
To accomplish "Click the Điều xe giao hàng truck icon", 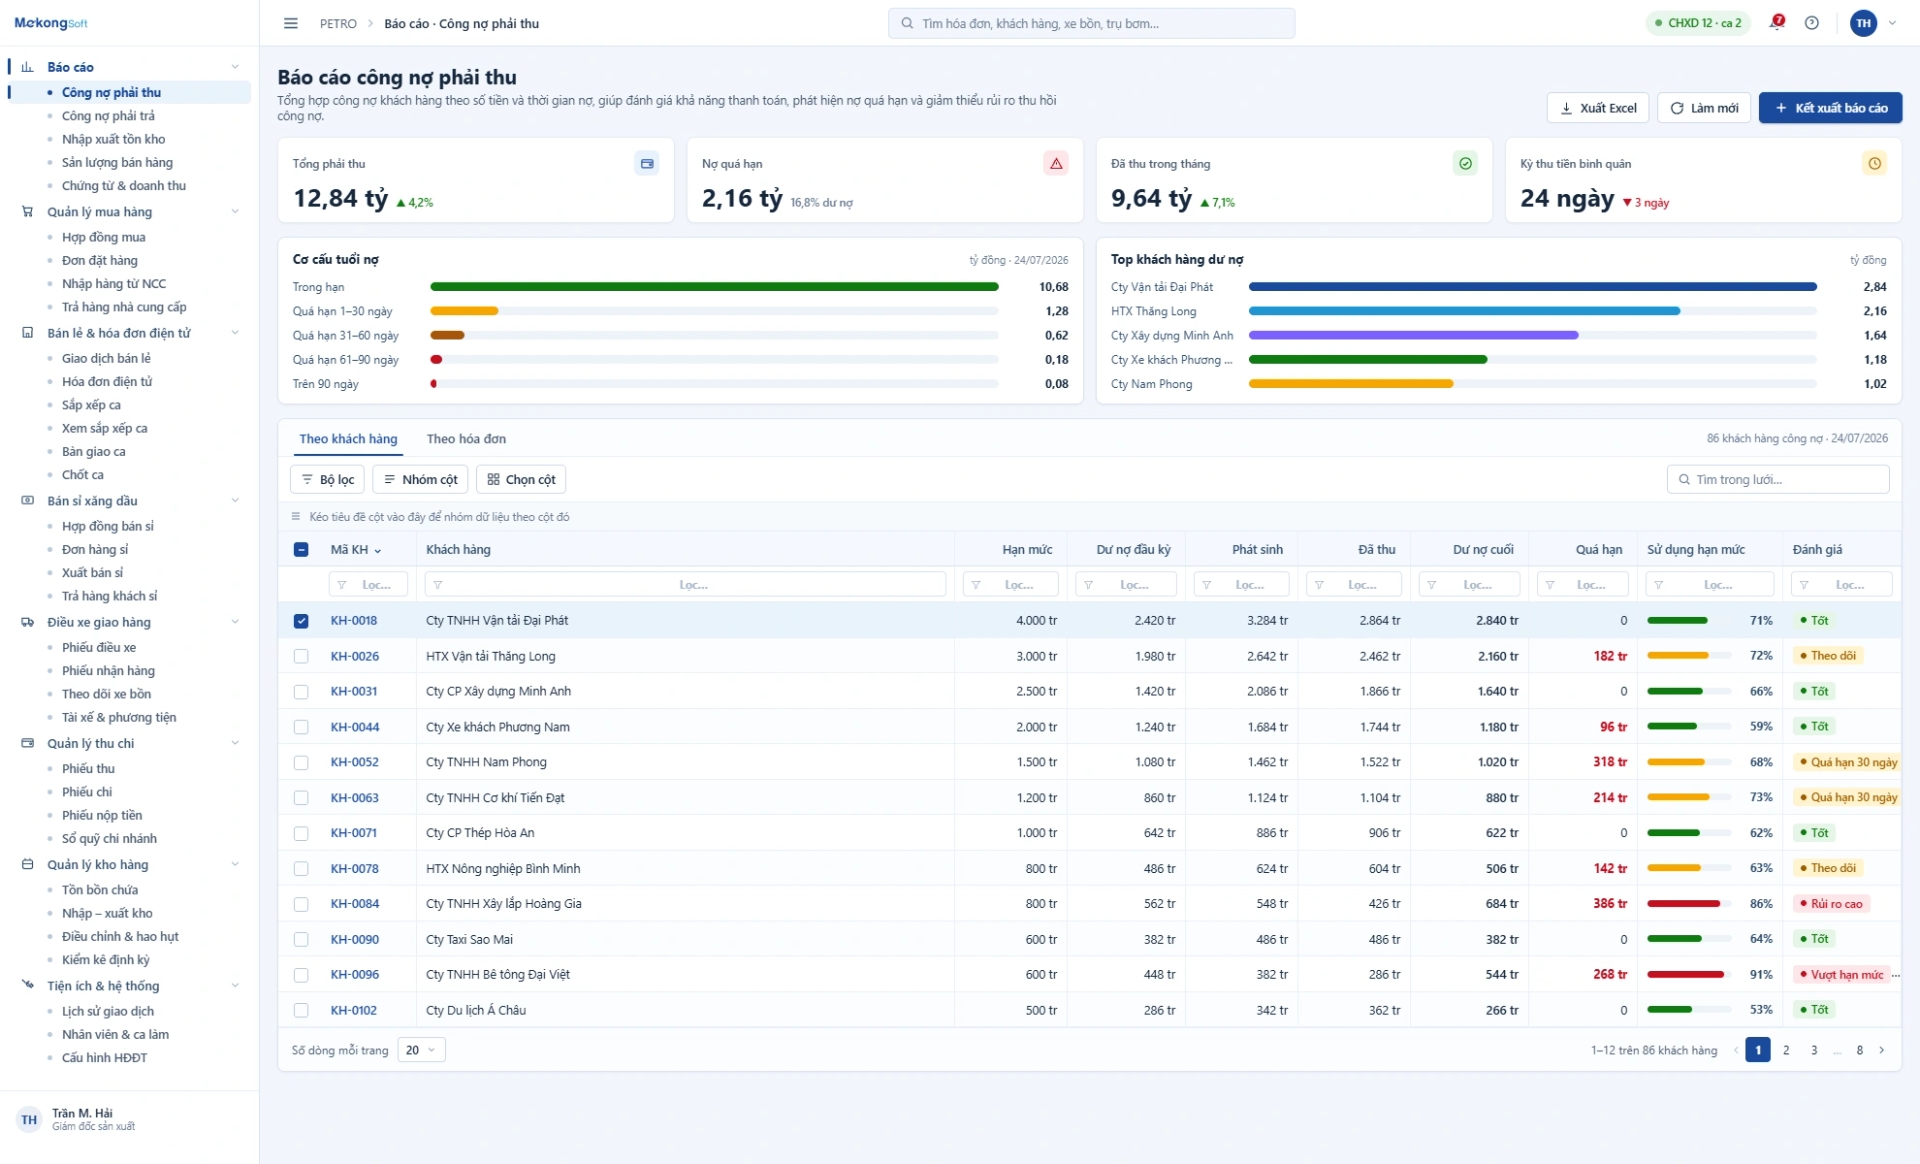I will (x=27, y=622).
